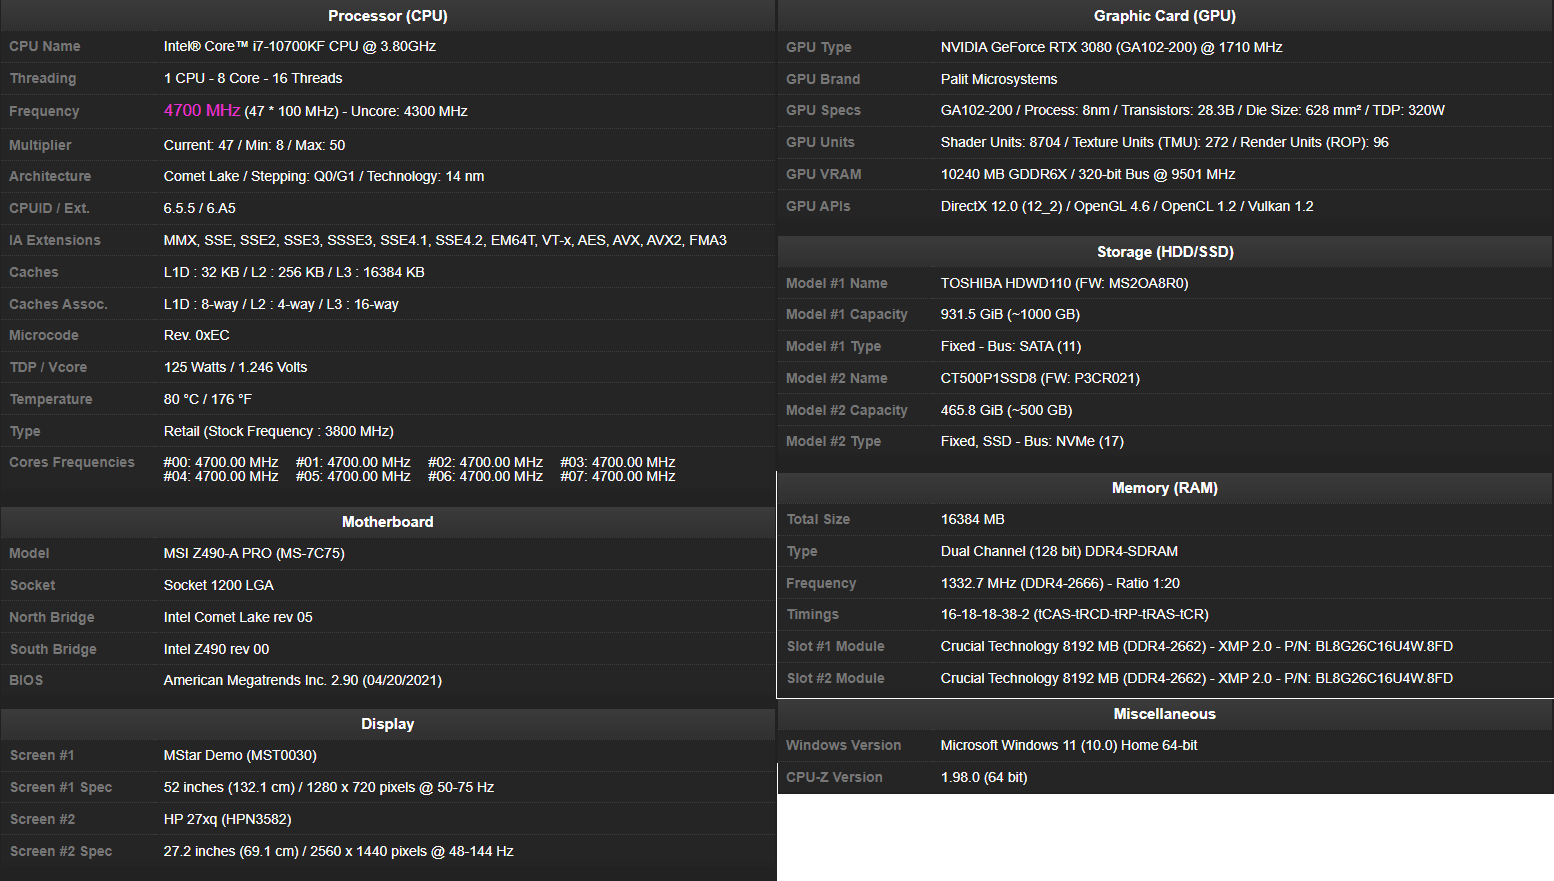Select the microcode value 'Rev. 0xEC'
The width and height of the screenshot is (1554, 881).
tap(197, 335)
